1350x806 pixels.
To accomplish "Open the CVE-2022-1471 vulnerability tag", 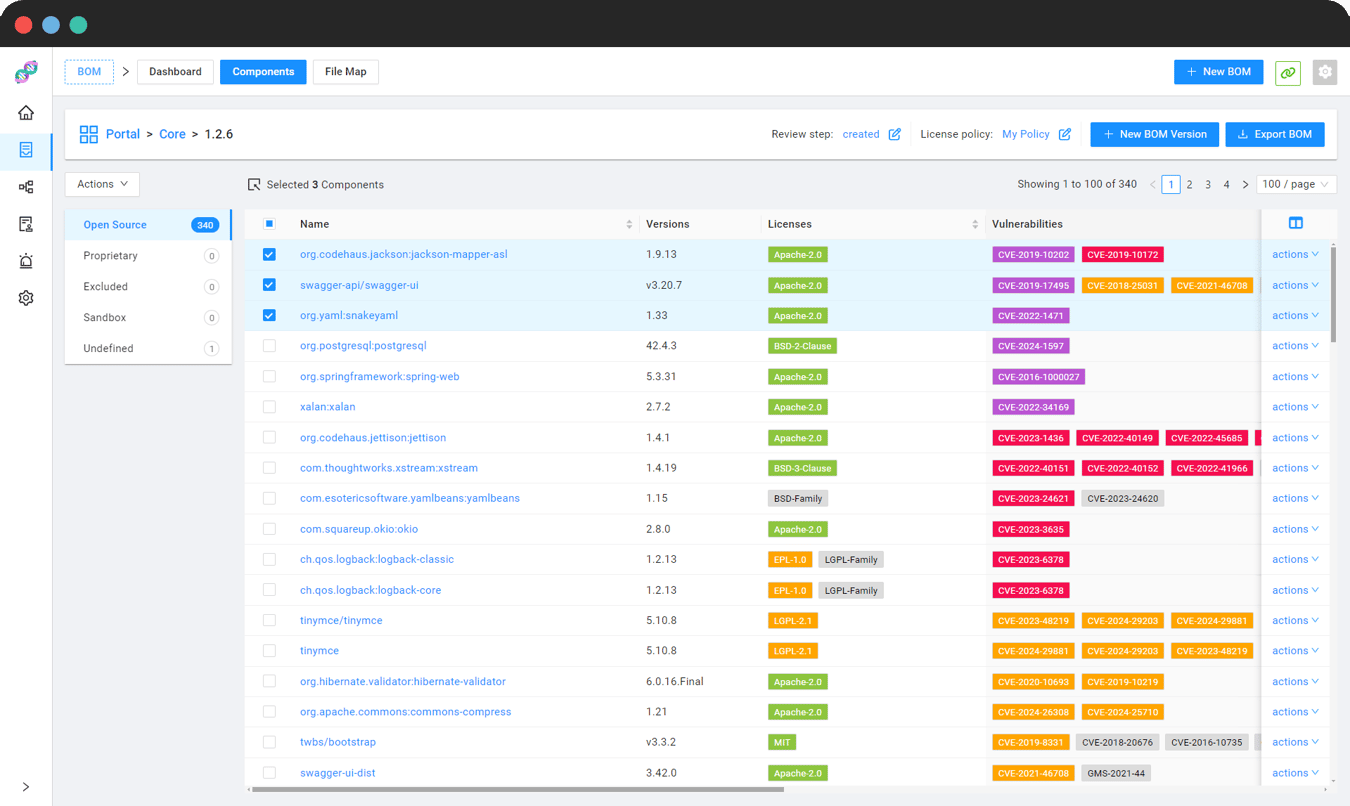I will pos(1031,315).
